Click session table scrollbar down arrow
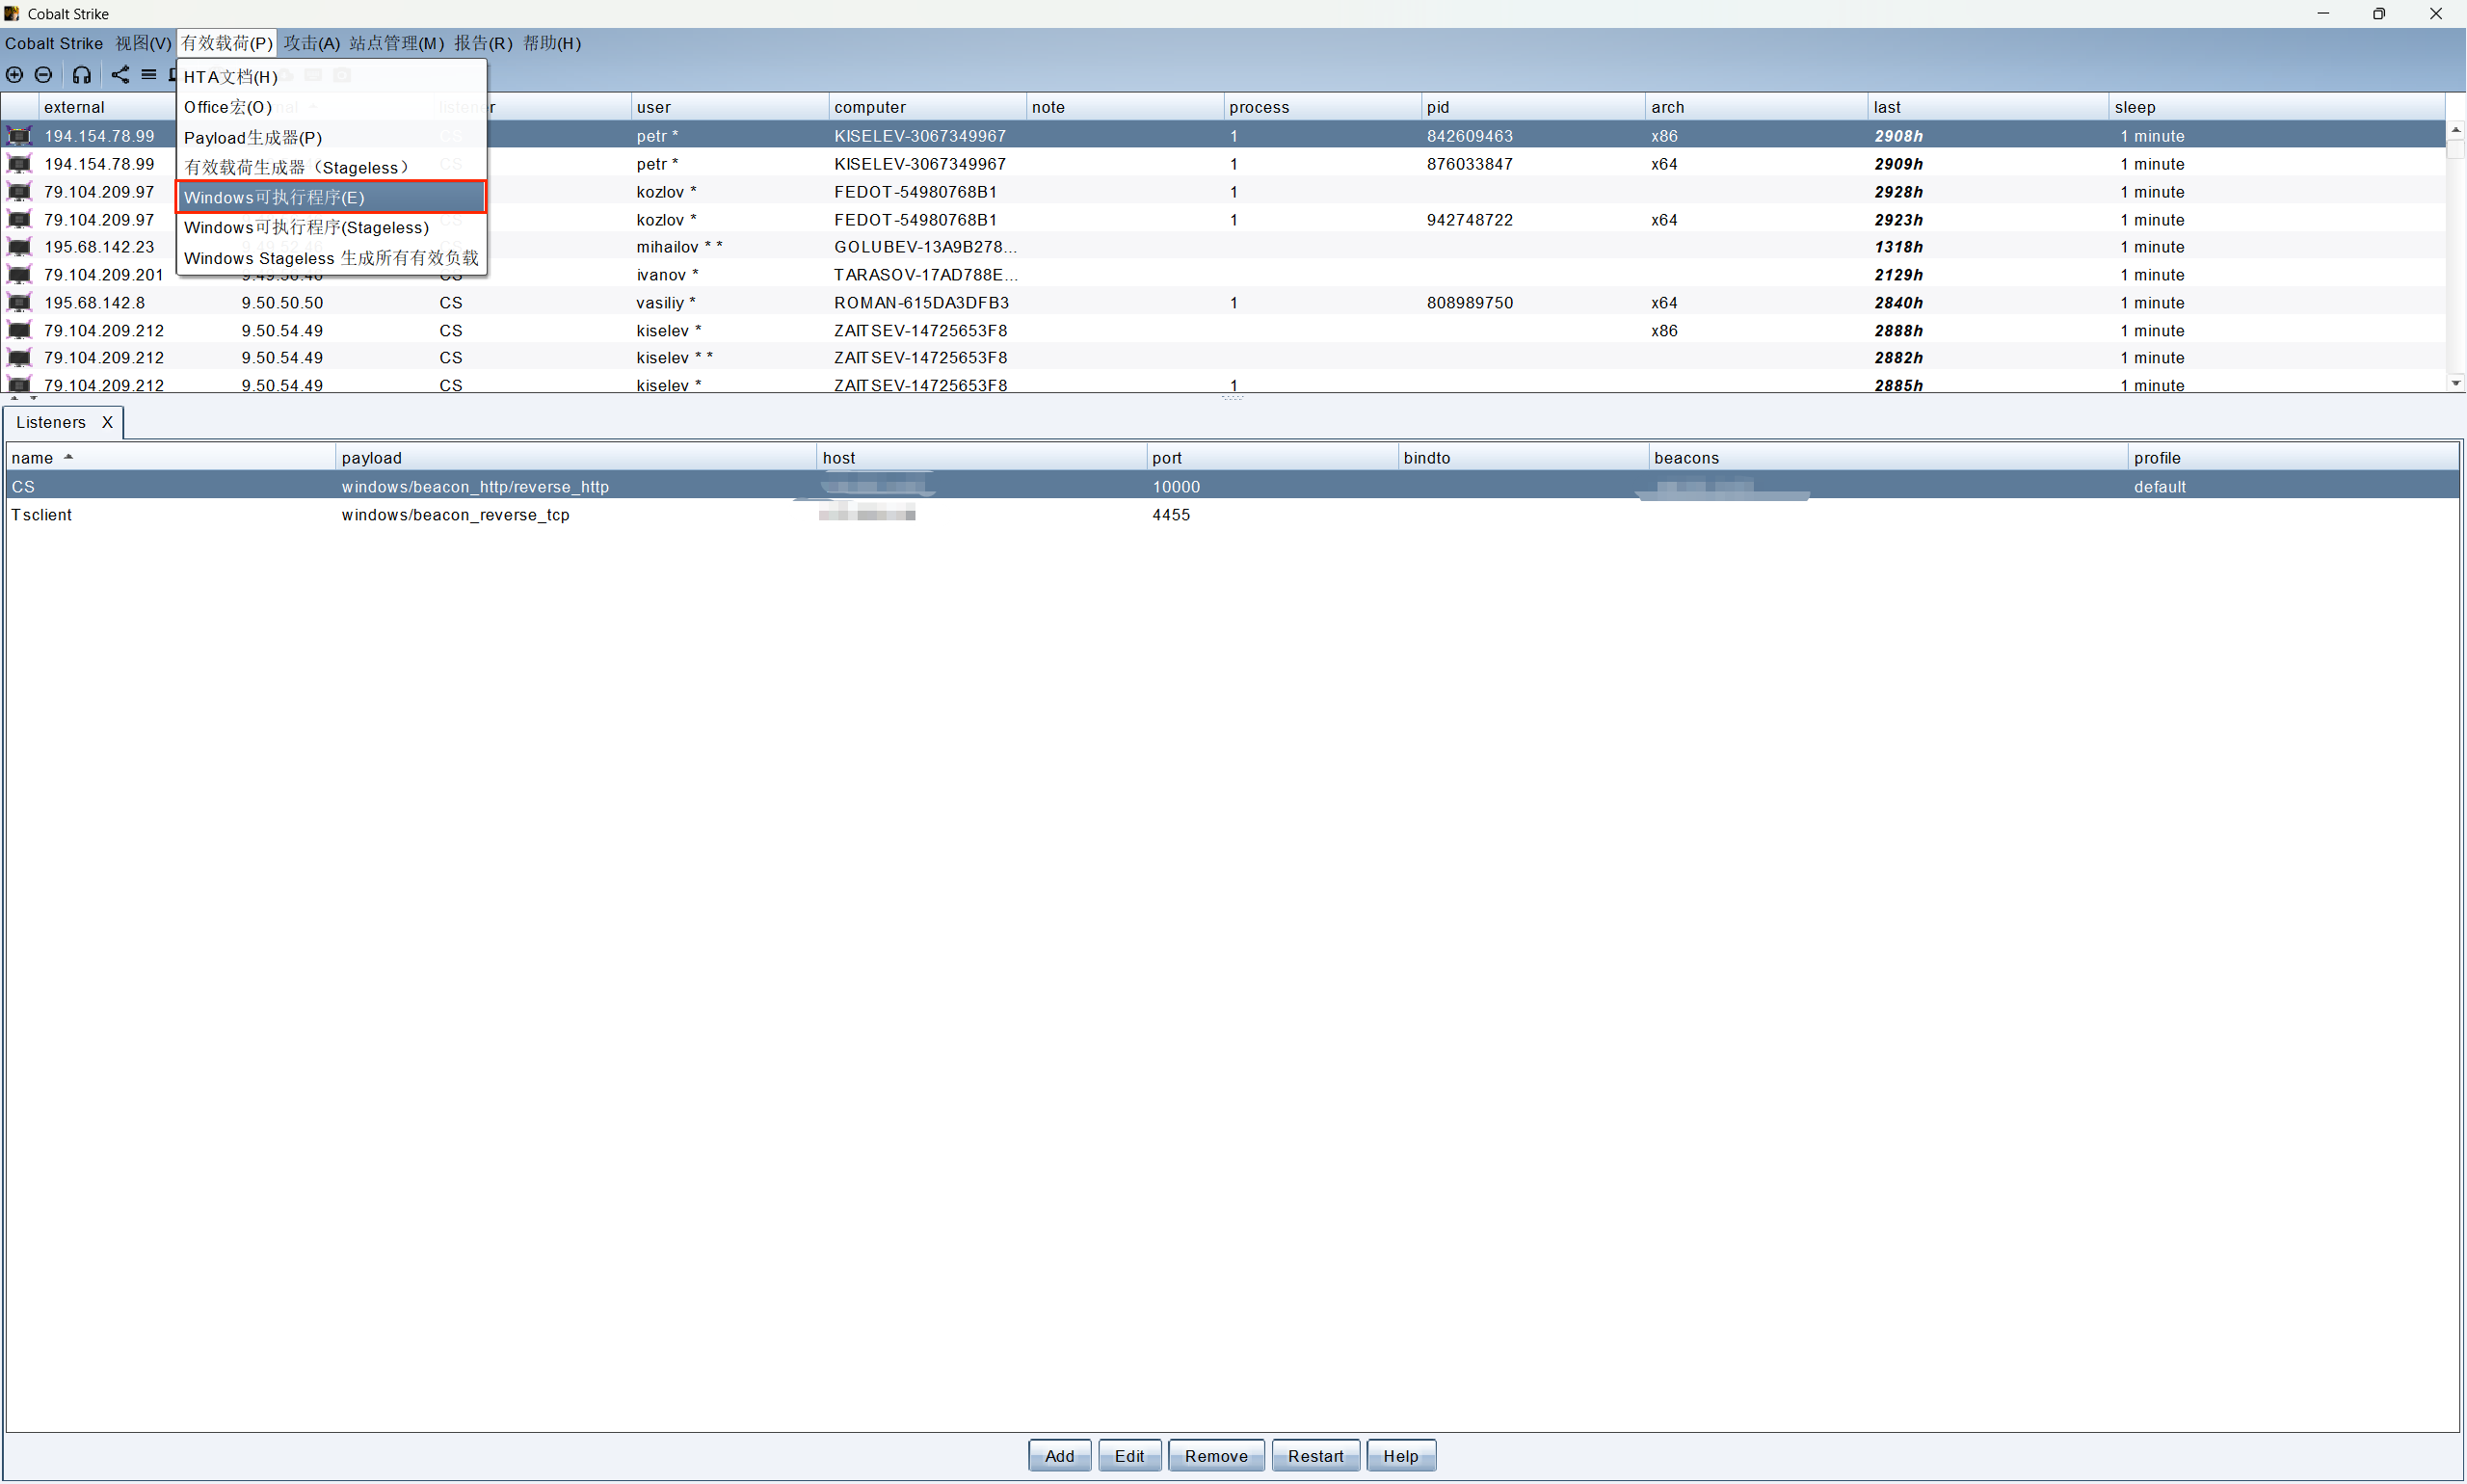The image size is (2467, 1484). [2455, 383]
